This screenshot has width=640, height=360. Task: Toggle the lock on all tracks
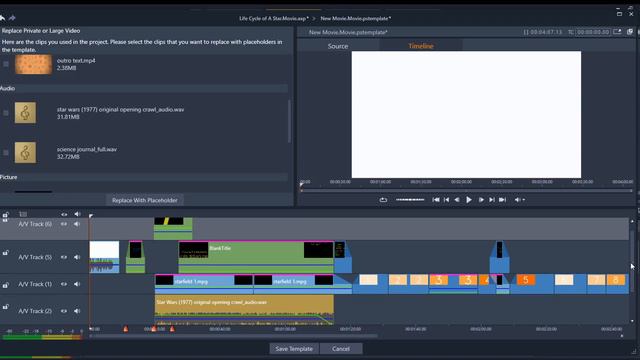pos(5,215)
